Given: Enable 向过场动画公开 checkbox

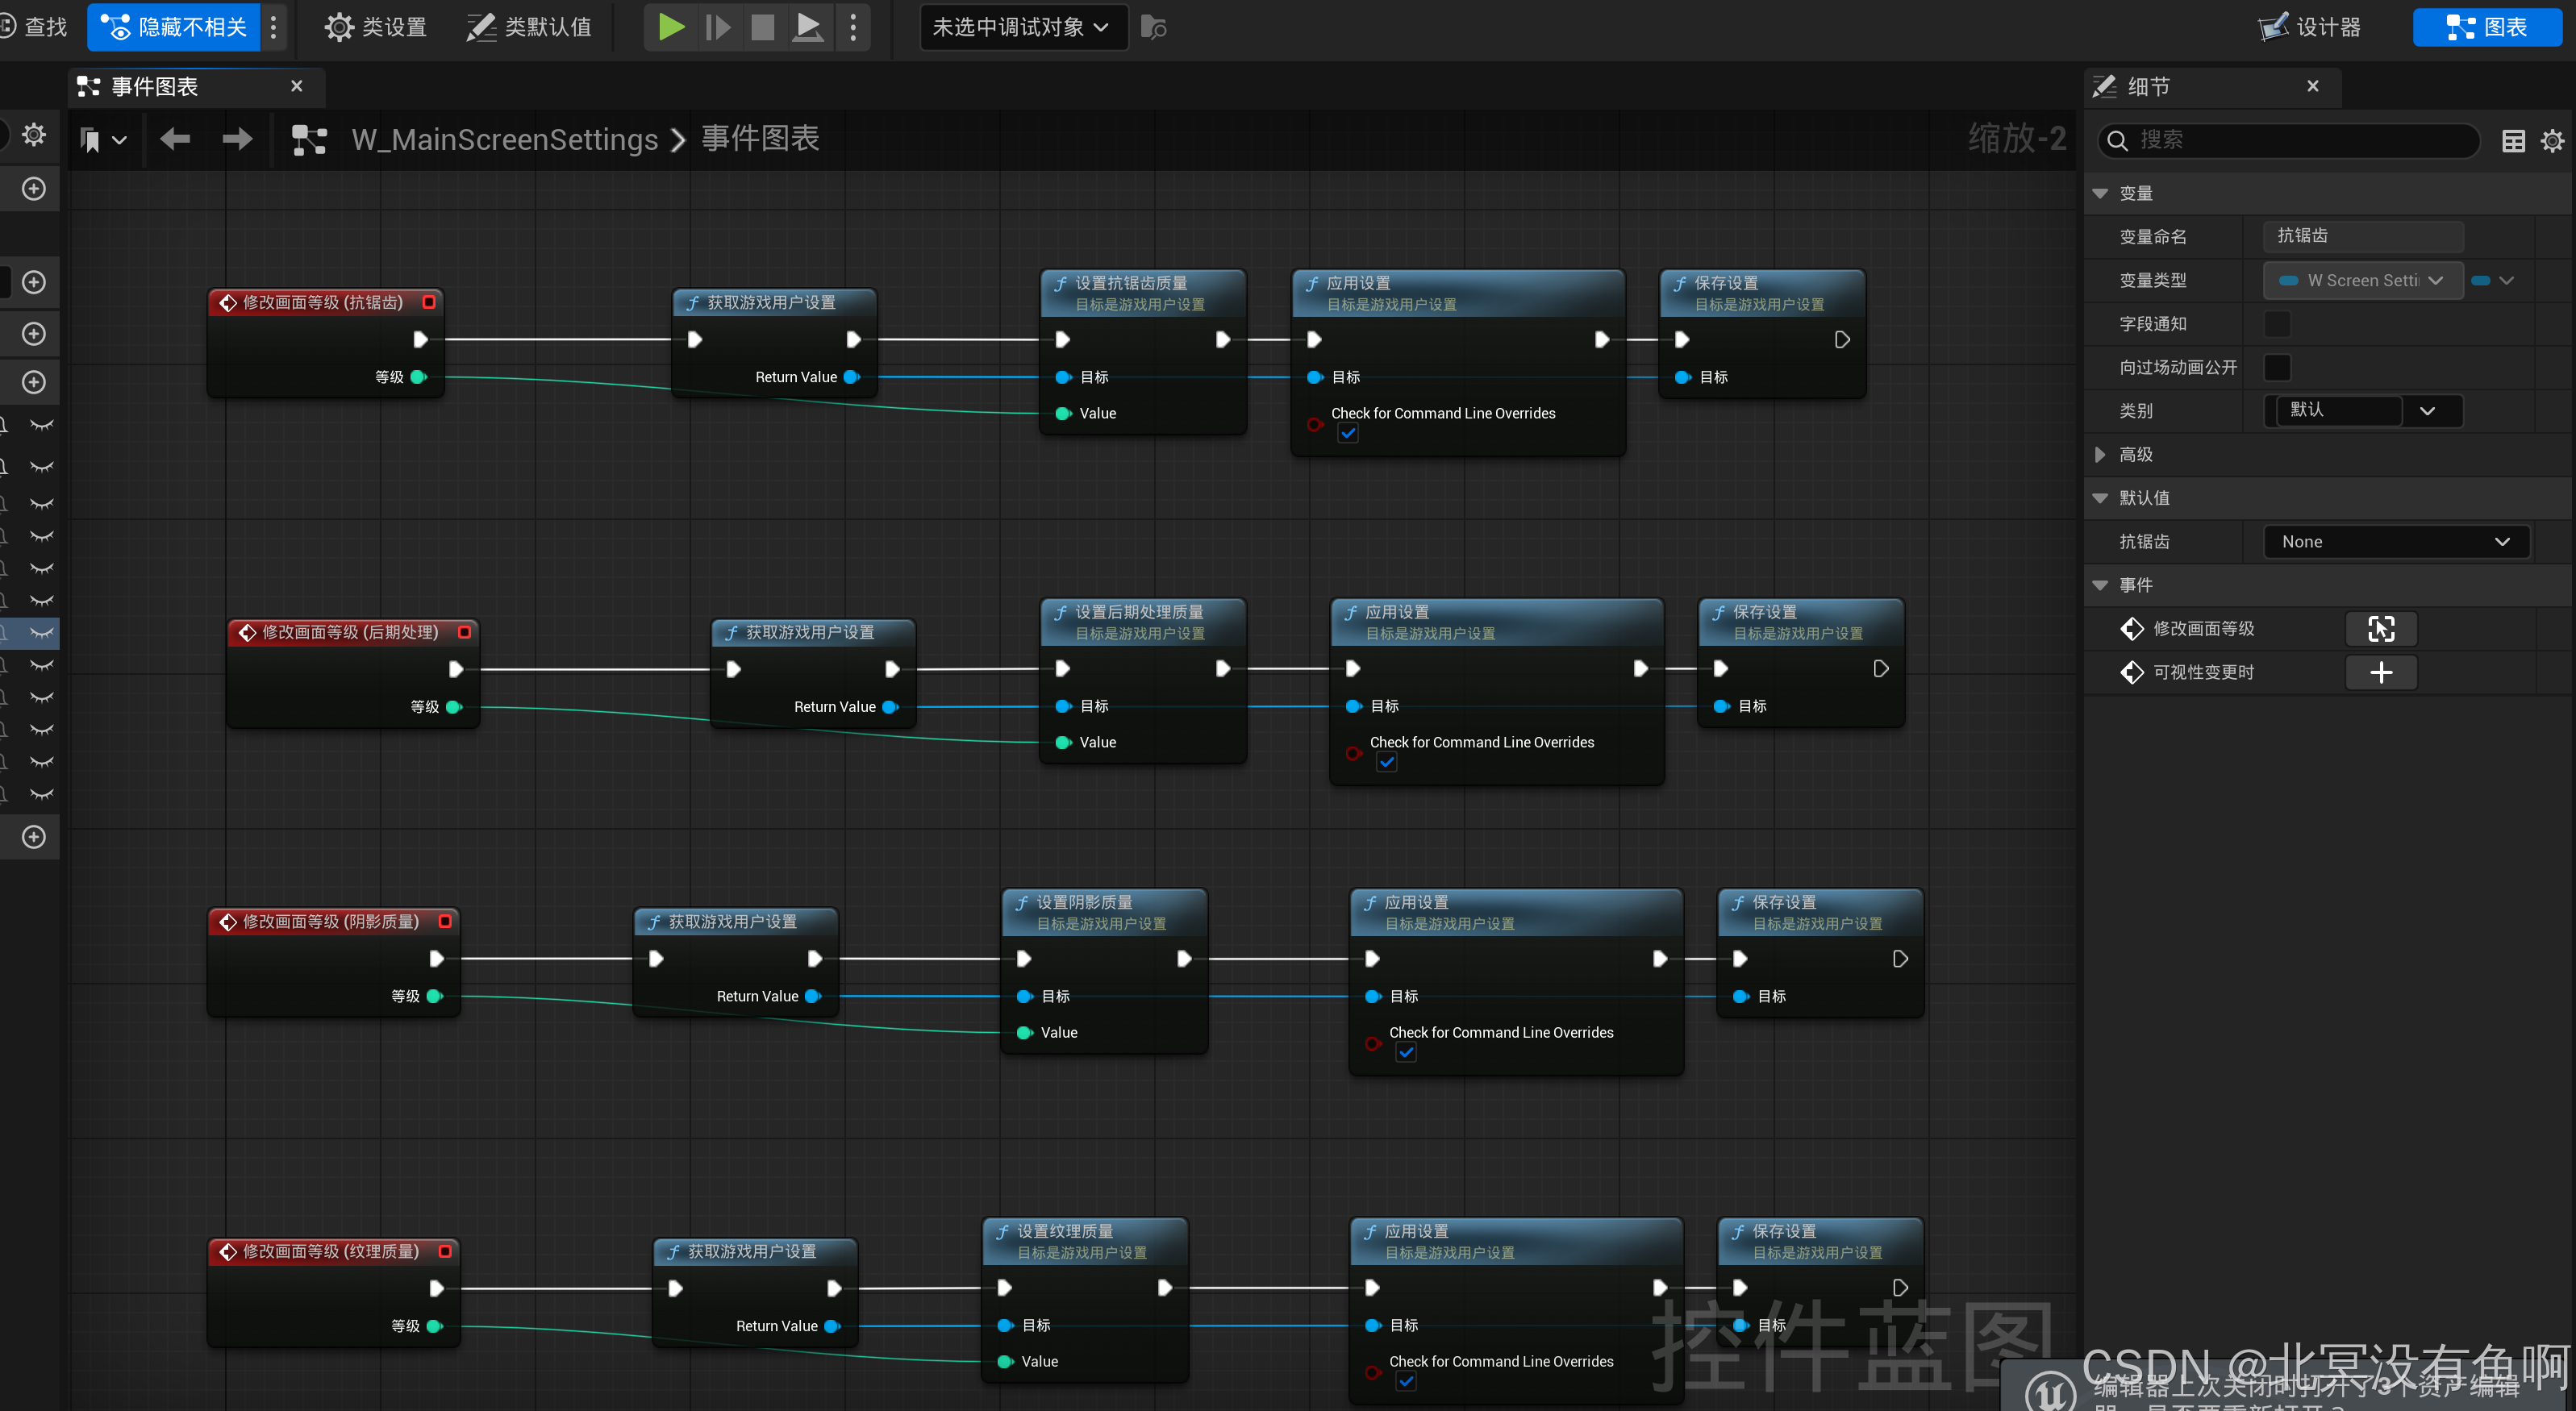Looking at the screenshot, I should (x=2277, y=367).
